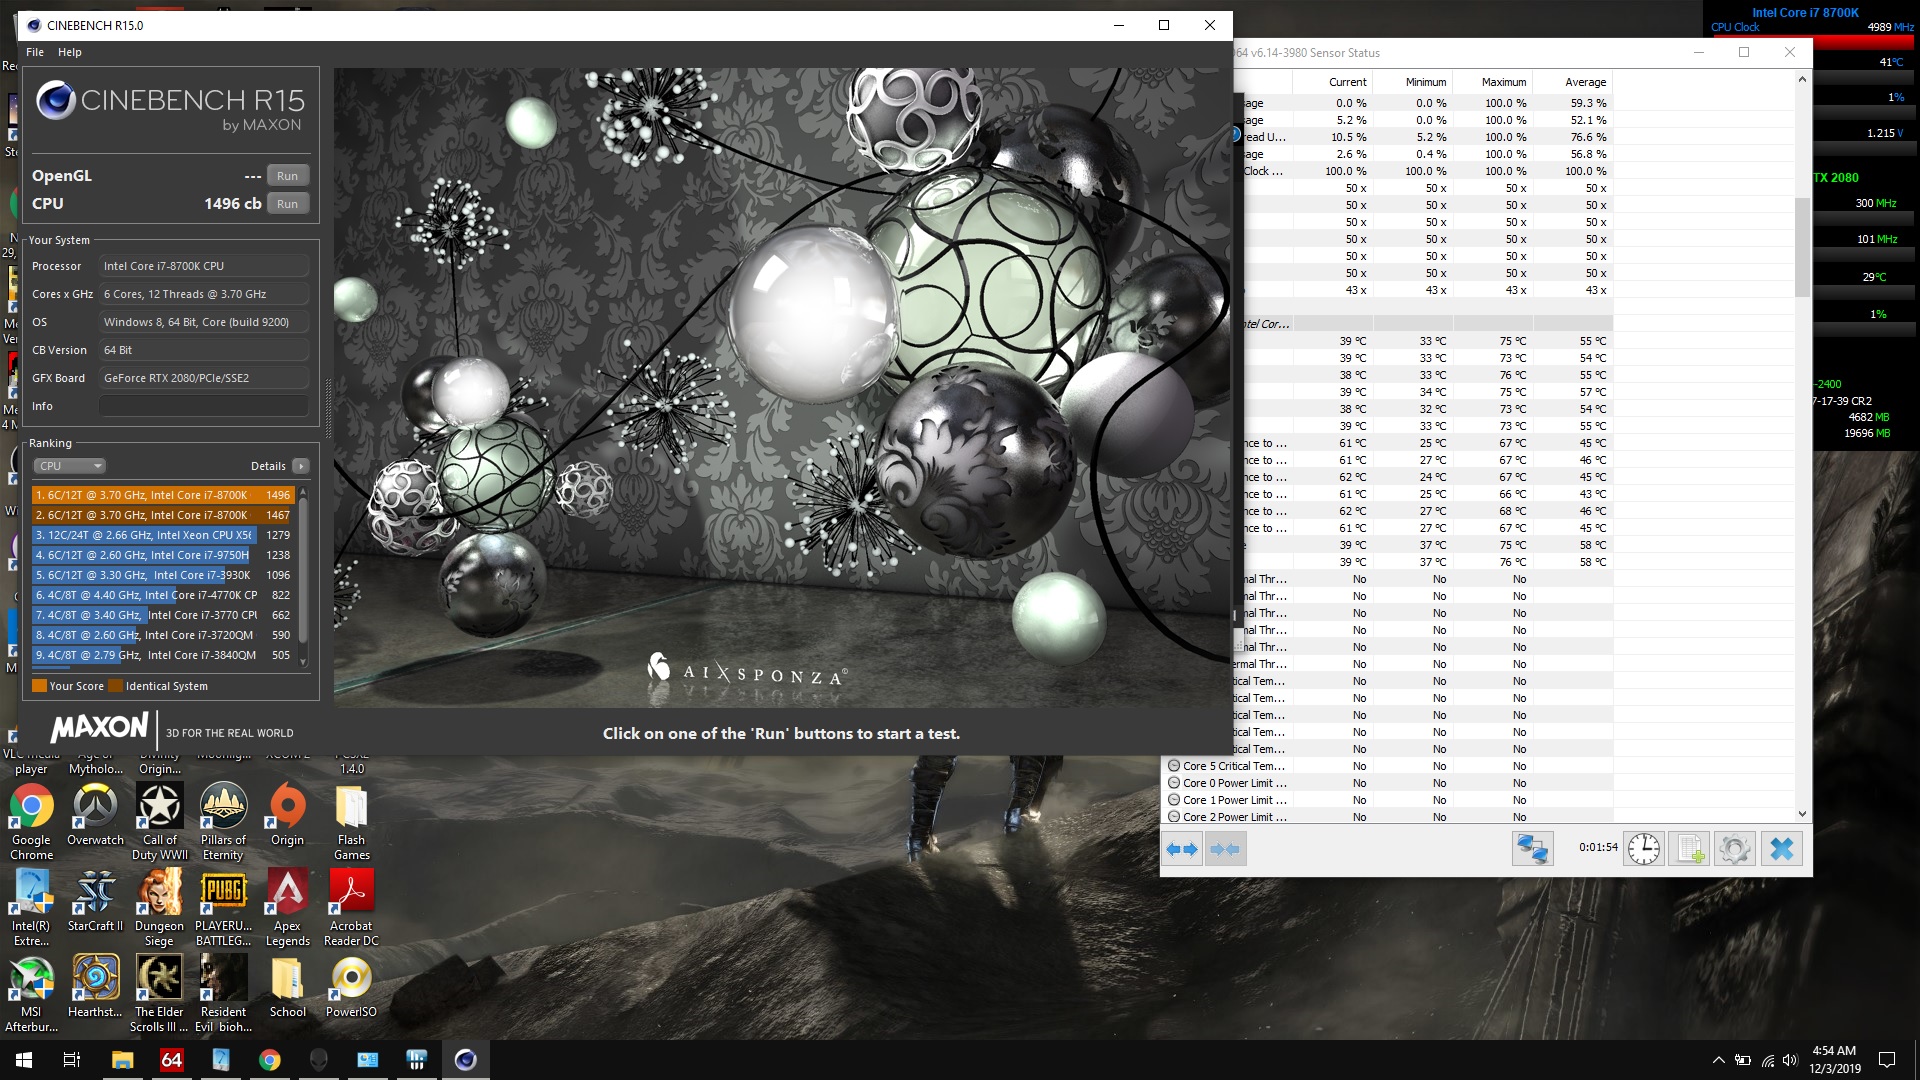Image resolution: width=1920 pixels, height=1080 pixels.
Task: Select i7-4770K ranking entry
Action: coord(163,595)
